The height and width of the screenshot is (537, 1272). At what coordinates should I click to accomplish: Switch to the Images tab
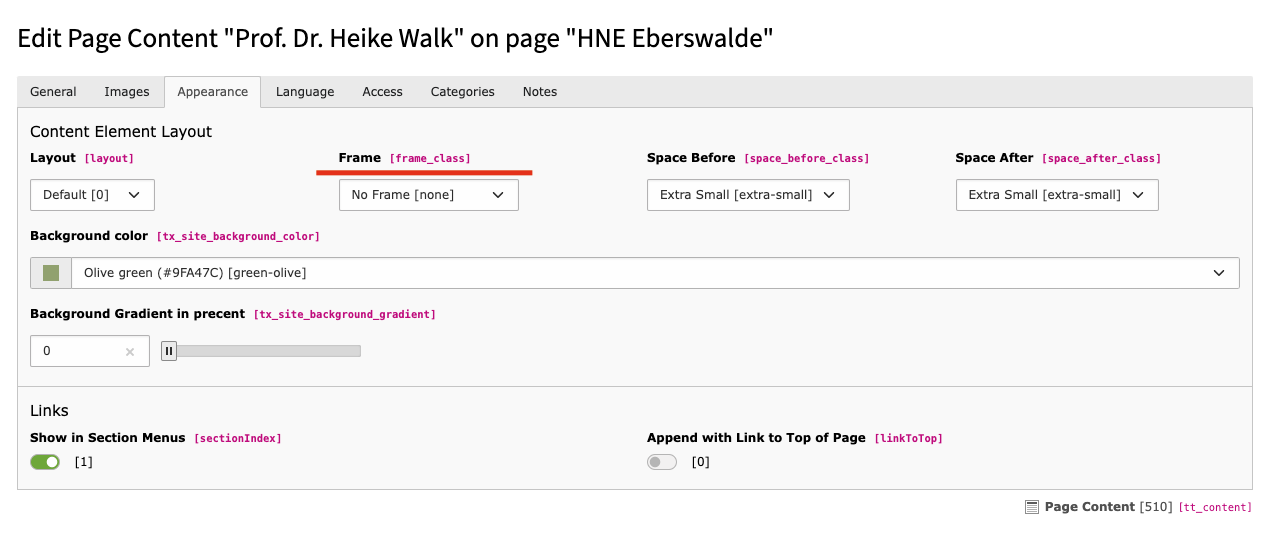[127, 92]
